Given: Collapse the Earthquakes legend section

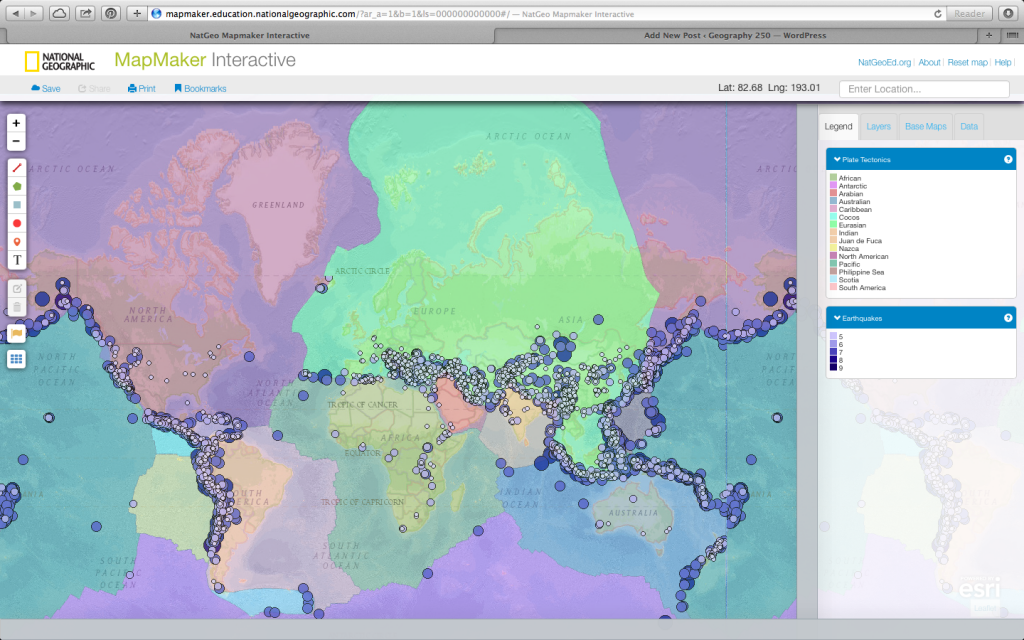Looking at the screenshot, I should click(x=837, y=317).
